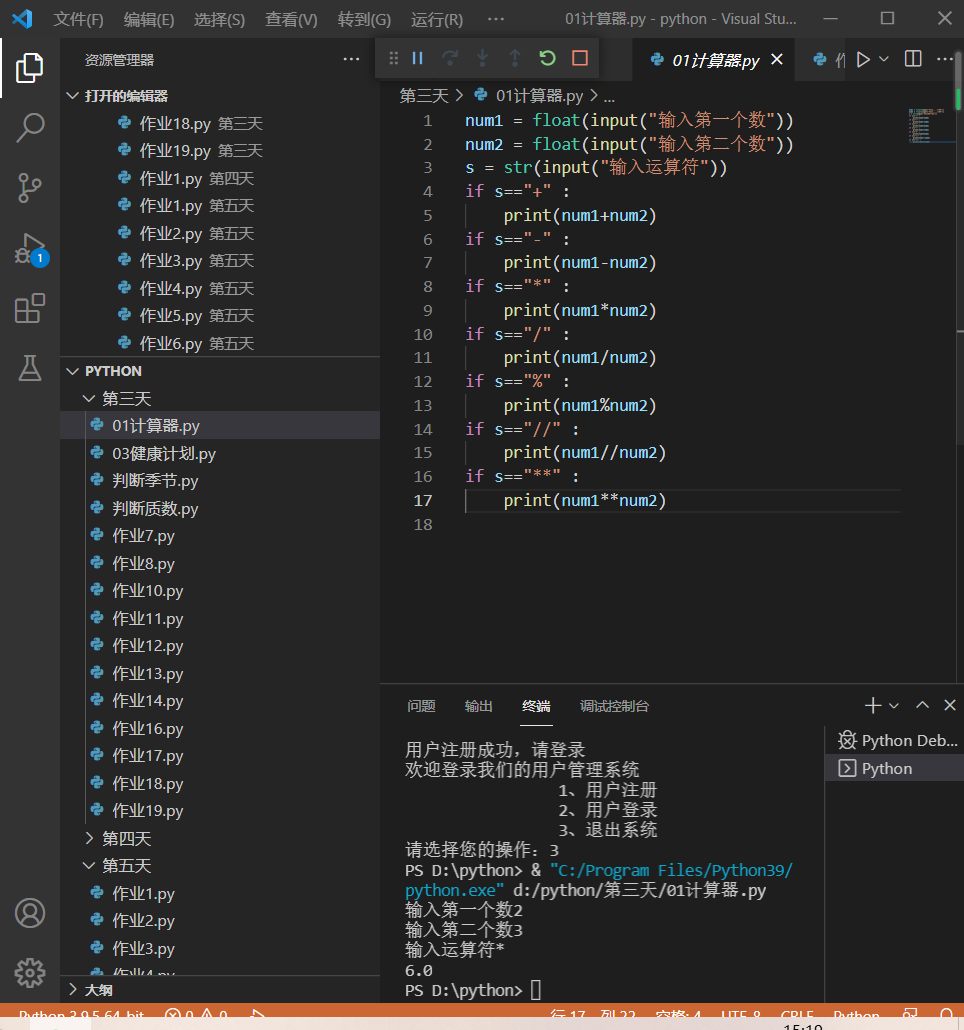This screenshot has height=1030, width=964.
Task: Click debug Step Over button
Action: tap(450, 58)
